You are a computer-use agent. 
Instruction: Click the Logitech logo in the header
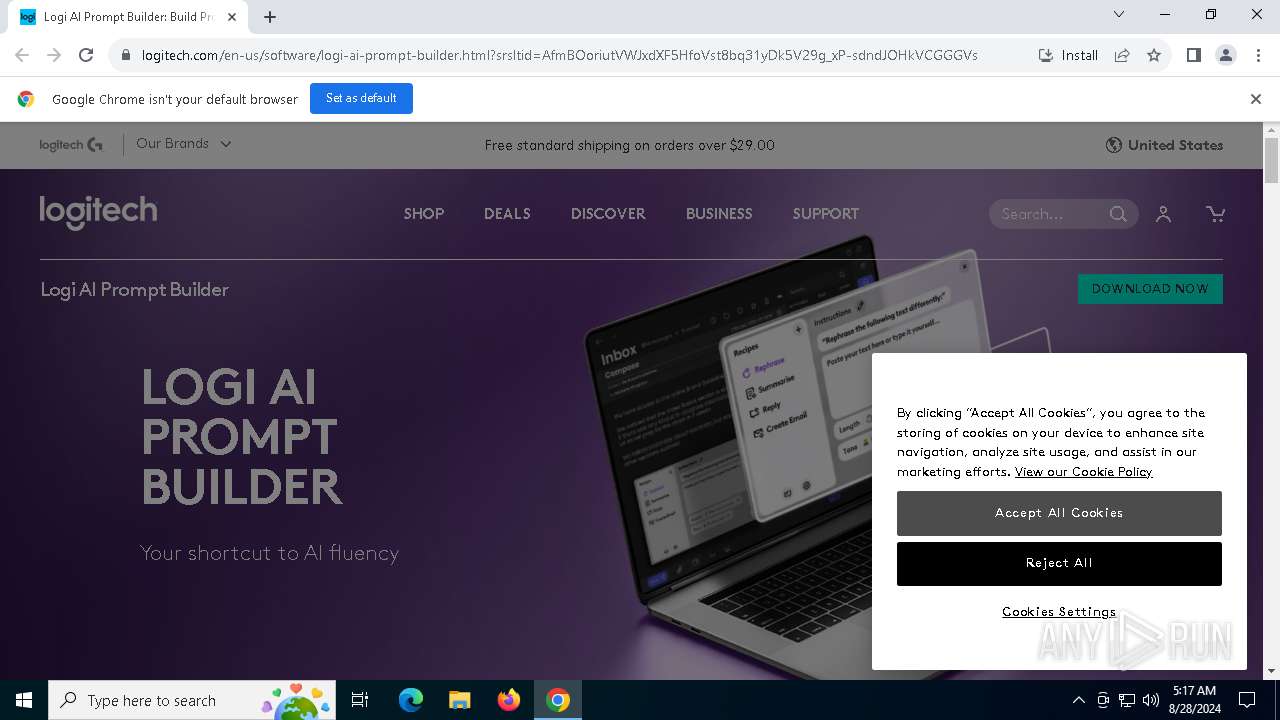coord(98,212)
